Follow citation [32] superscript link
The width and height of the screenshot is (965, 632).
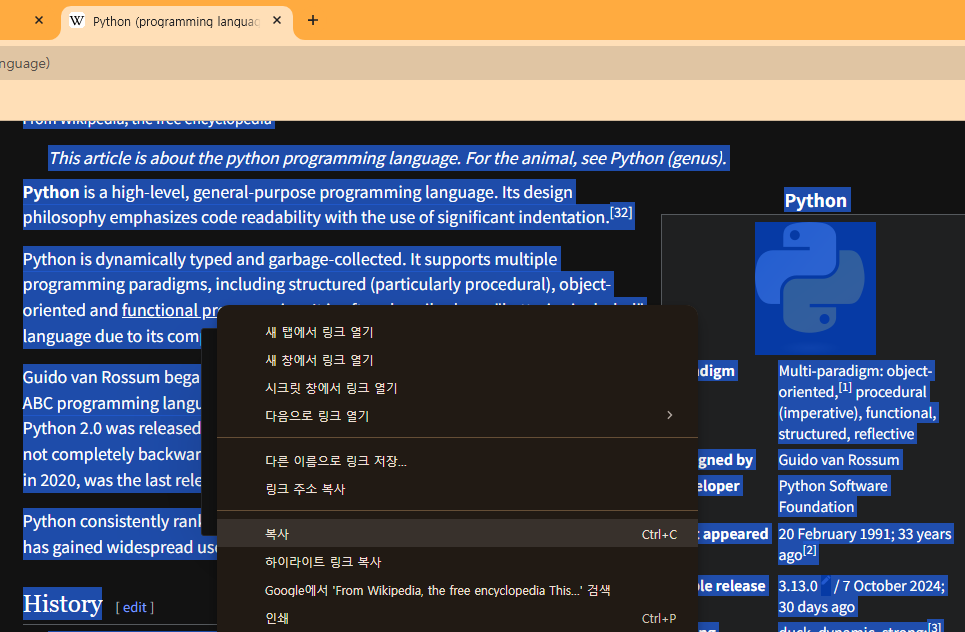click(621, 212)
